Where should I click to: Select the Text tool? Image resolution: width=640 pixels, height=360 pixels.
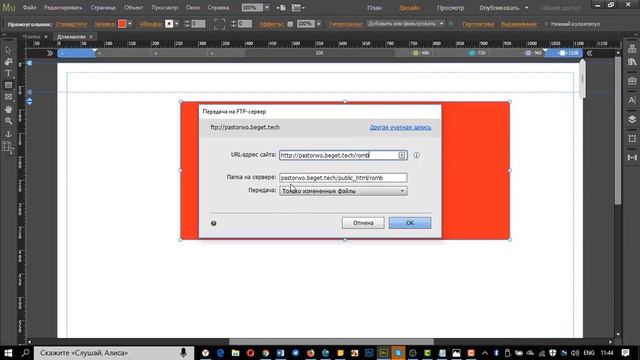8,73
